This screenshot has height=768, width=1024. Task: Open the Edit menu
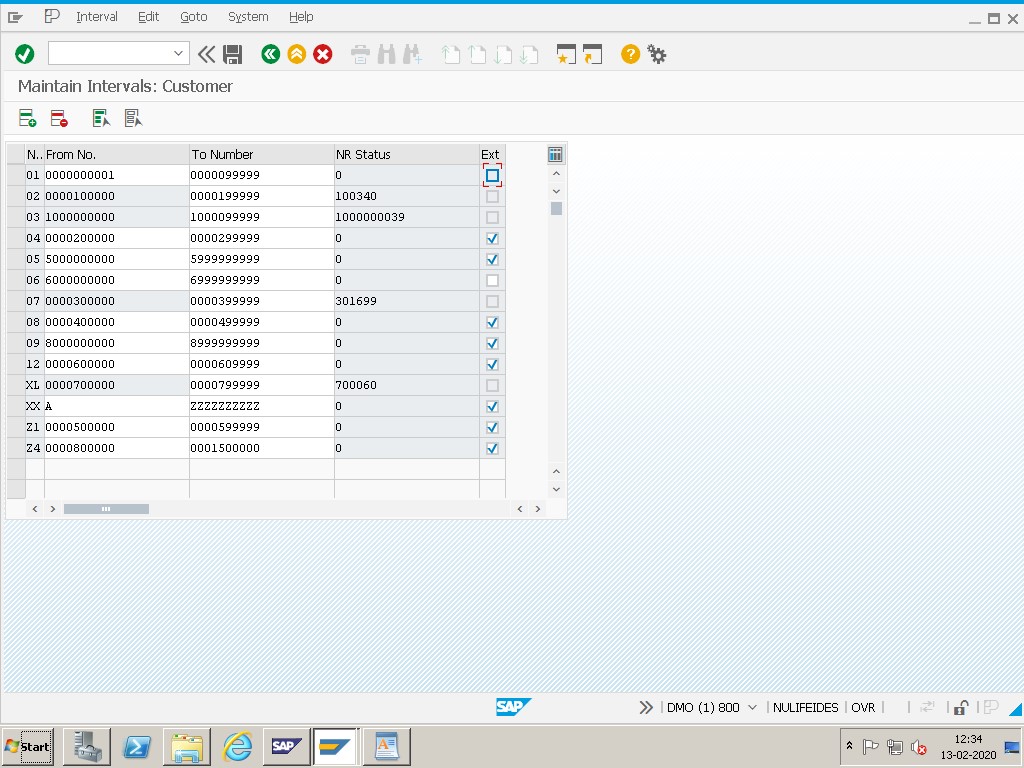point(148,17)
